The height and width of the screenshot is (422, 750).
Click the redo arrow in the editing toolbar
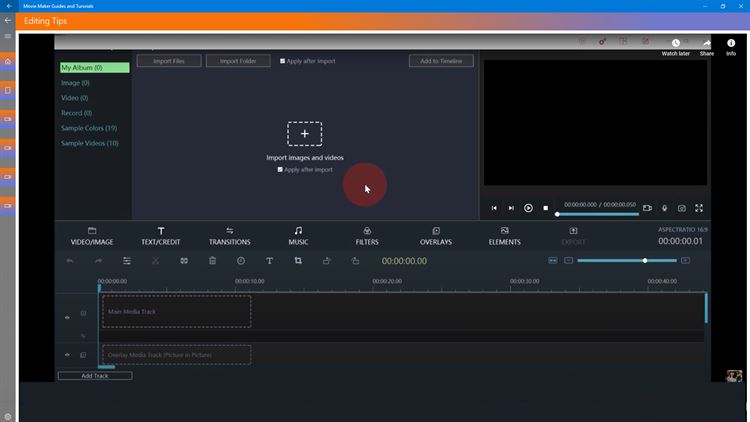[x=99, y=261]
